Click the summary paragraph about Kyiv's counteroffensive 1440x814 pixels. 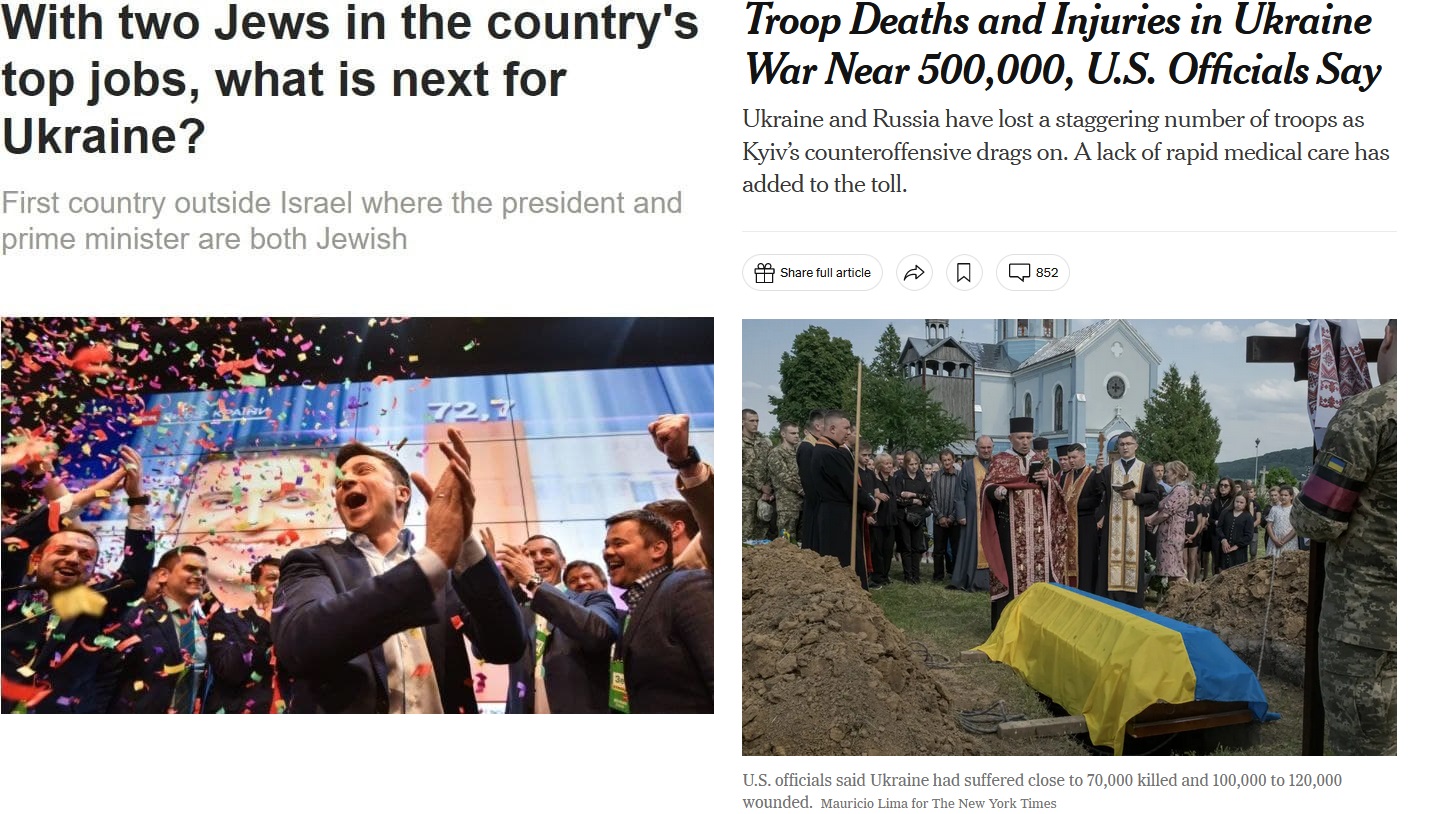point(1065,152)
